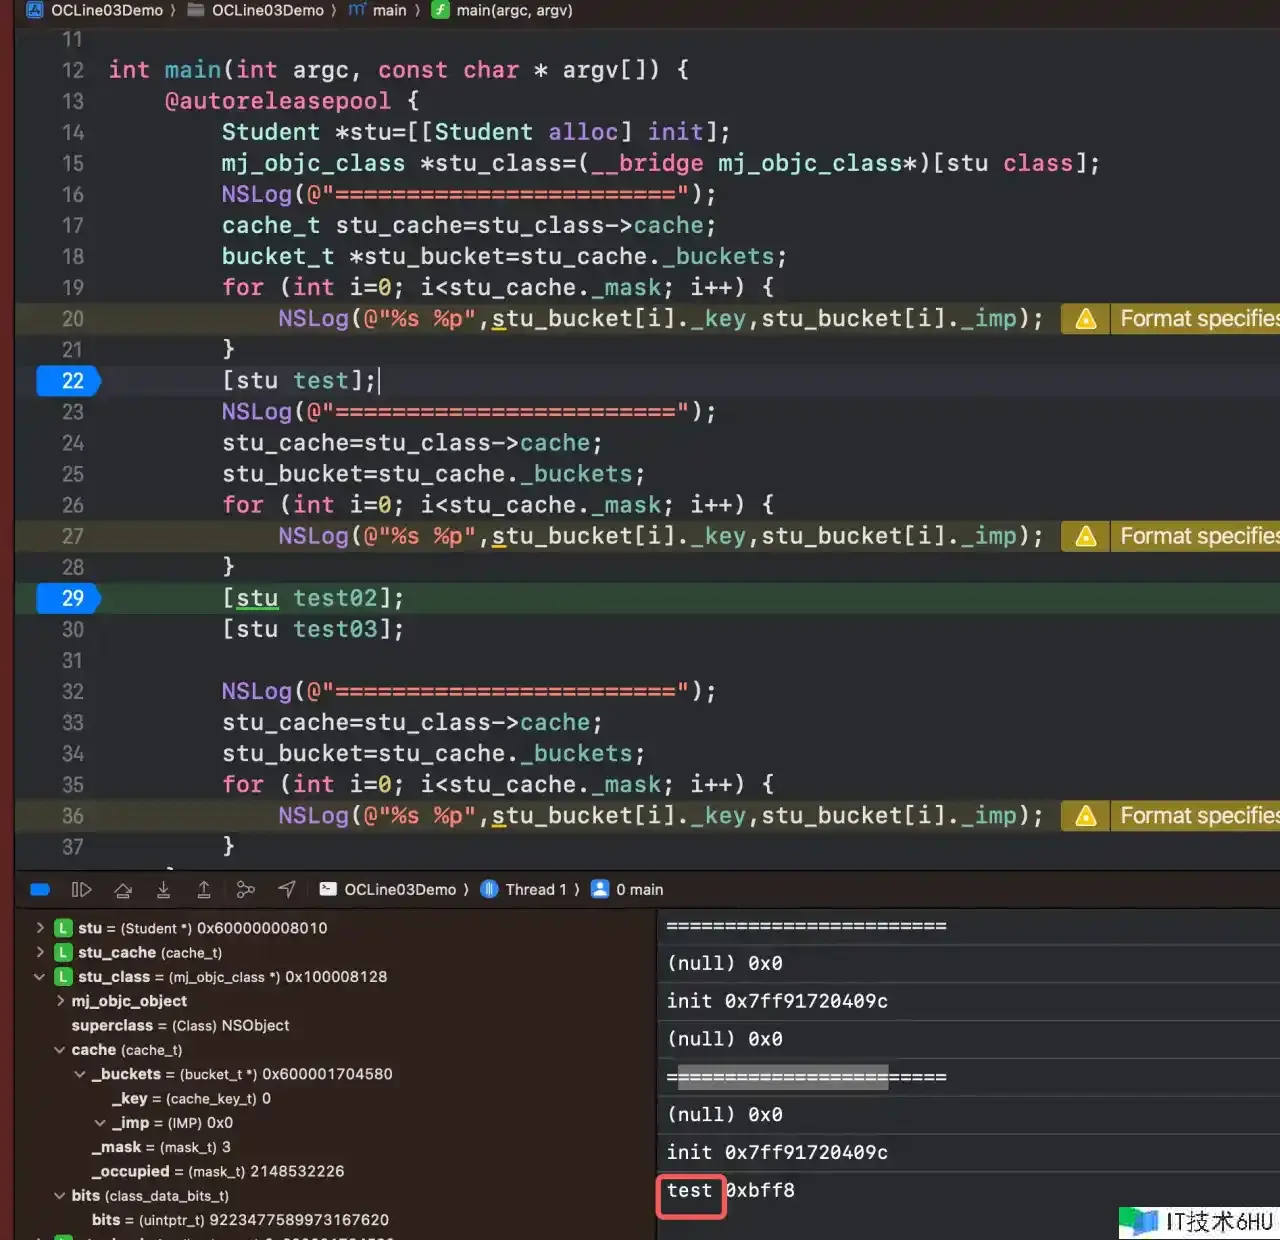Open the Debug View Hierarchy icon

(245, 890)
